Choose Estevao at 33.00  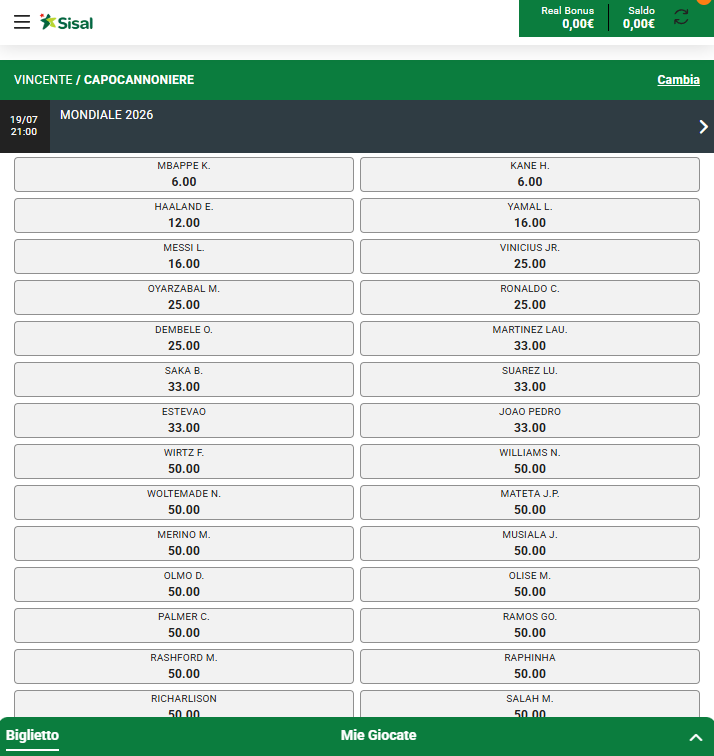point(184,420)
